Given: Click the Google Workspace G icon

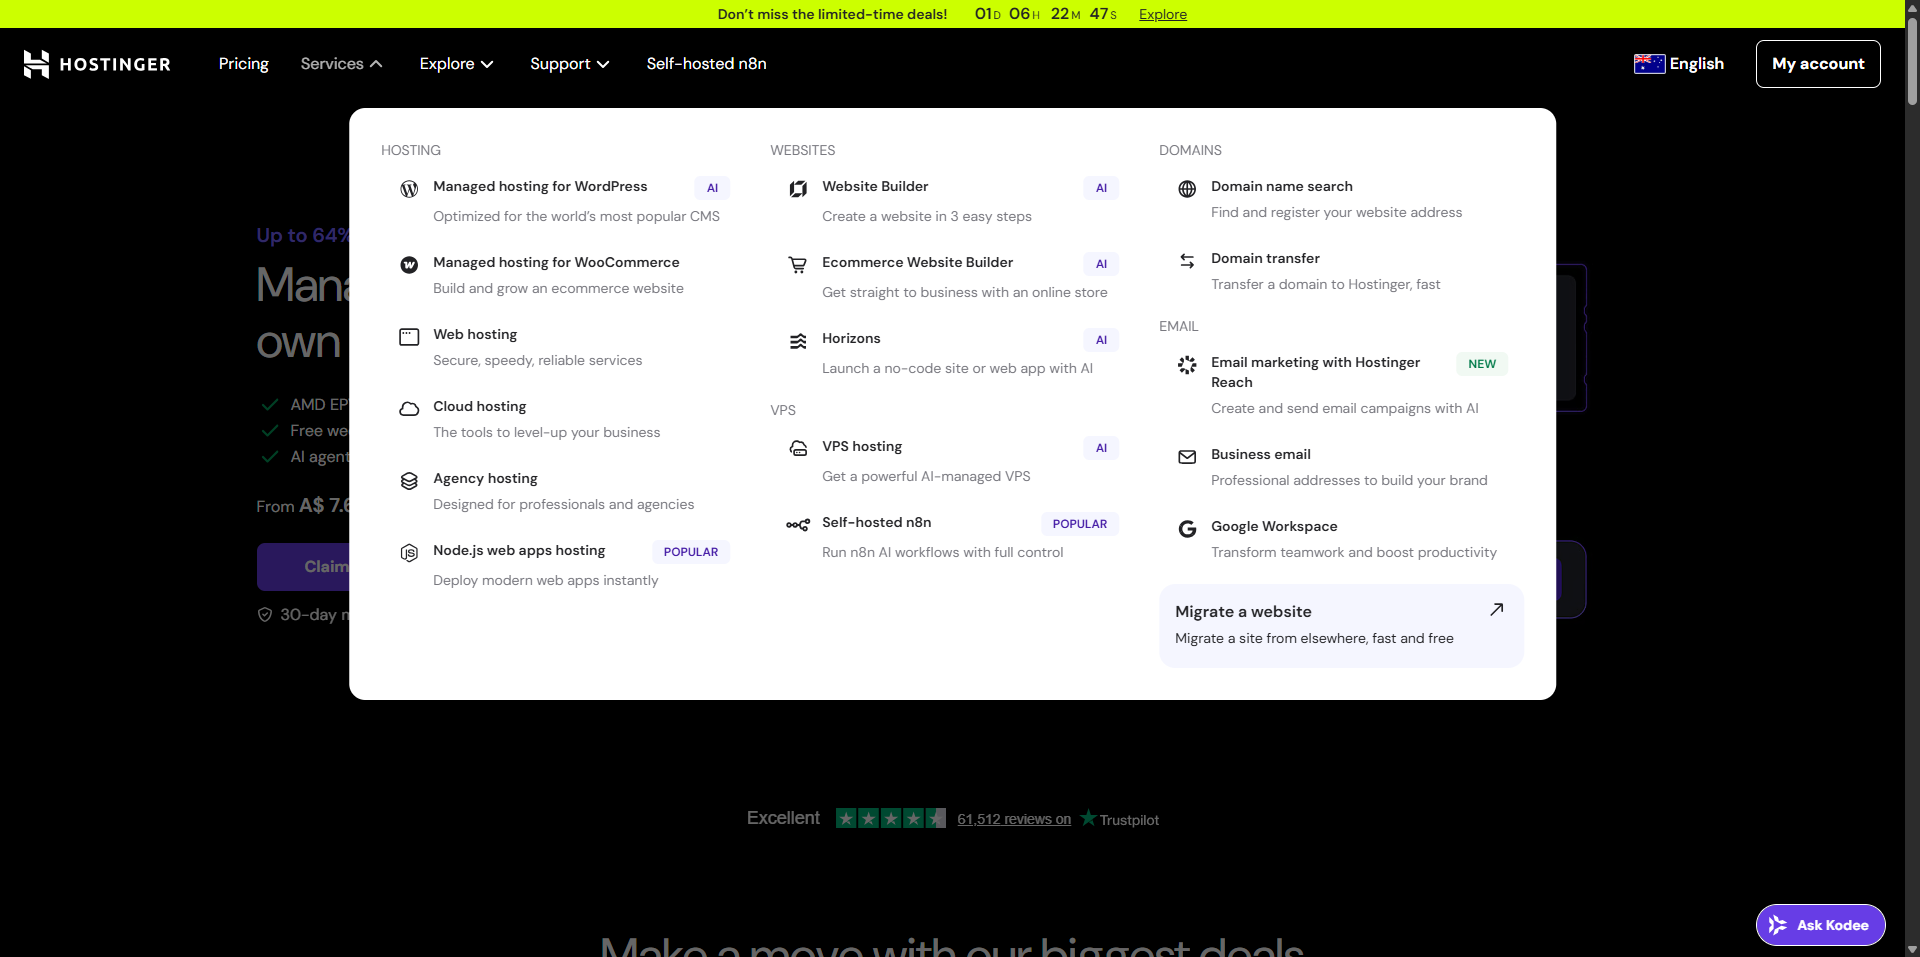Looking at the screenshot, I should (x=1187, y=529).
